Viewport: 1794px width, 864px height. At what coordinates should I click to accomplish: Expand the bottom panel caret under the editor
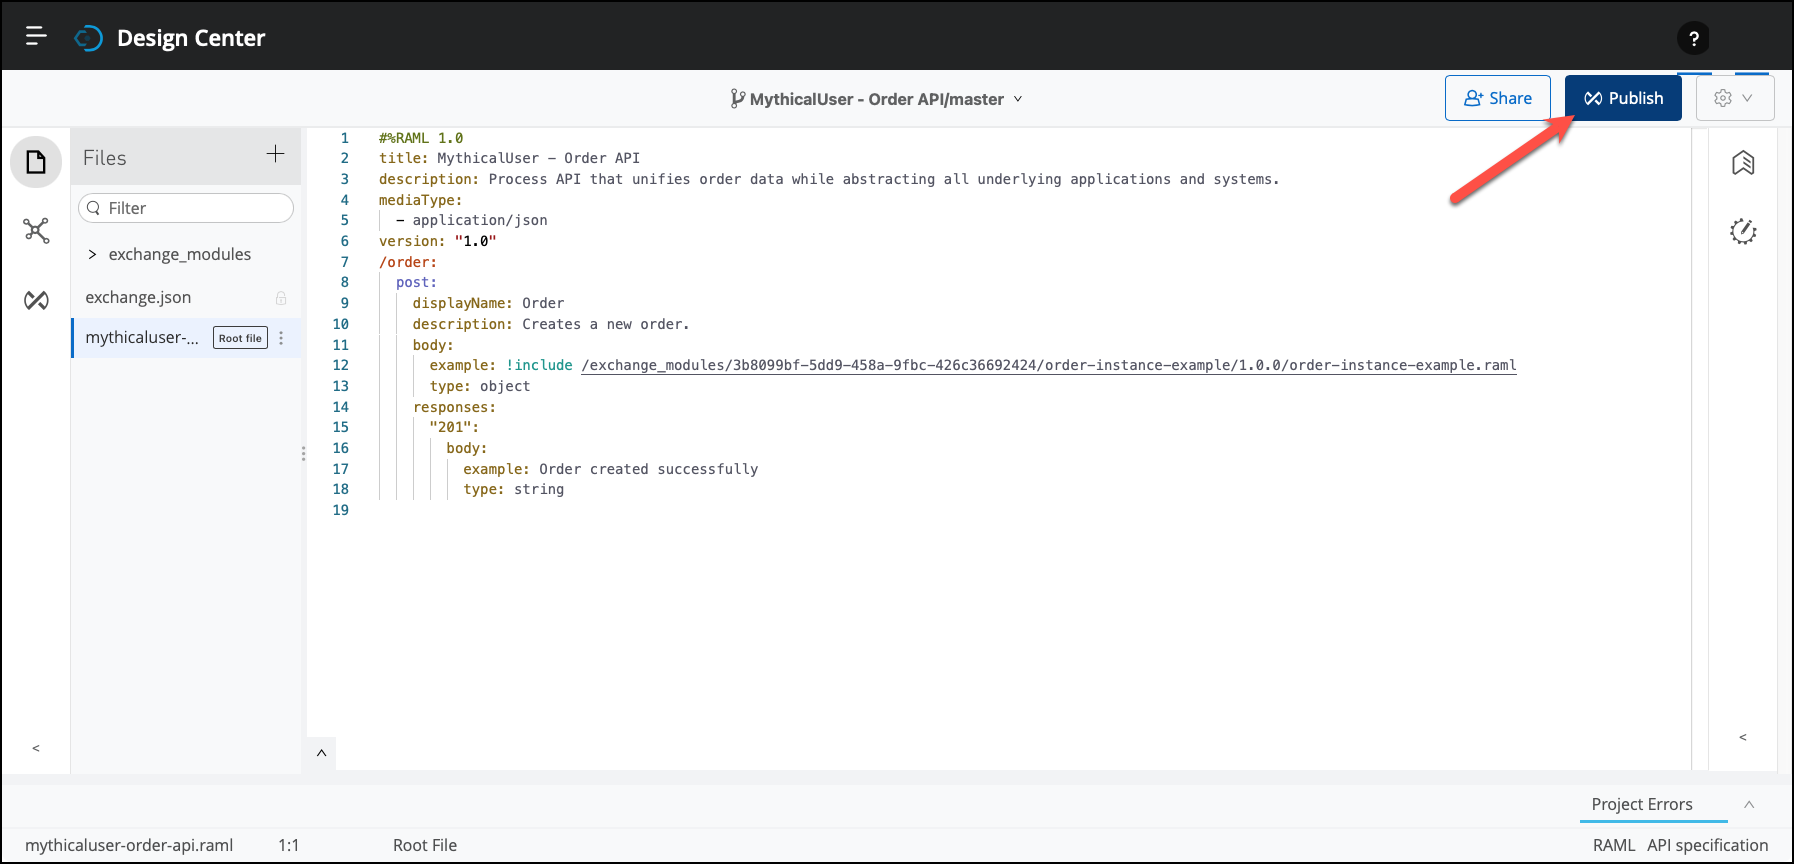pos(321,753)
